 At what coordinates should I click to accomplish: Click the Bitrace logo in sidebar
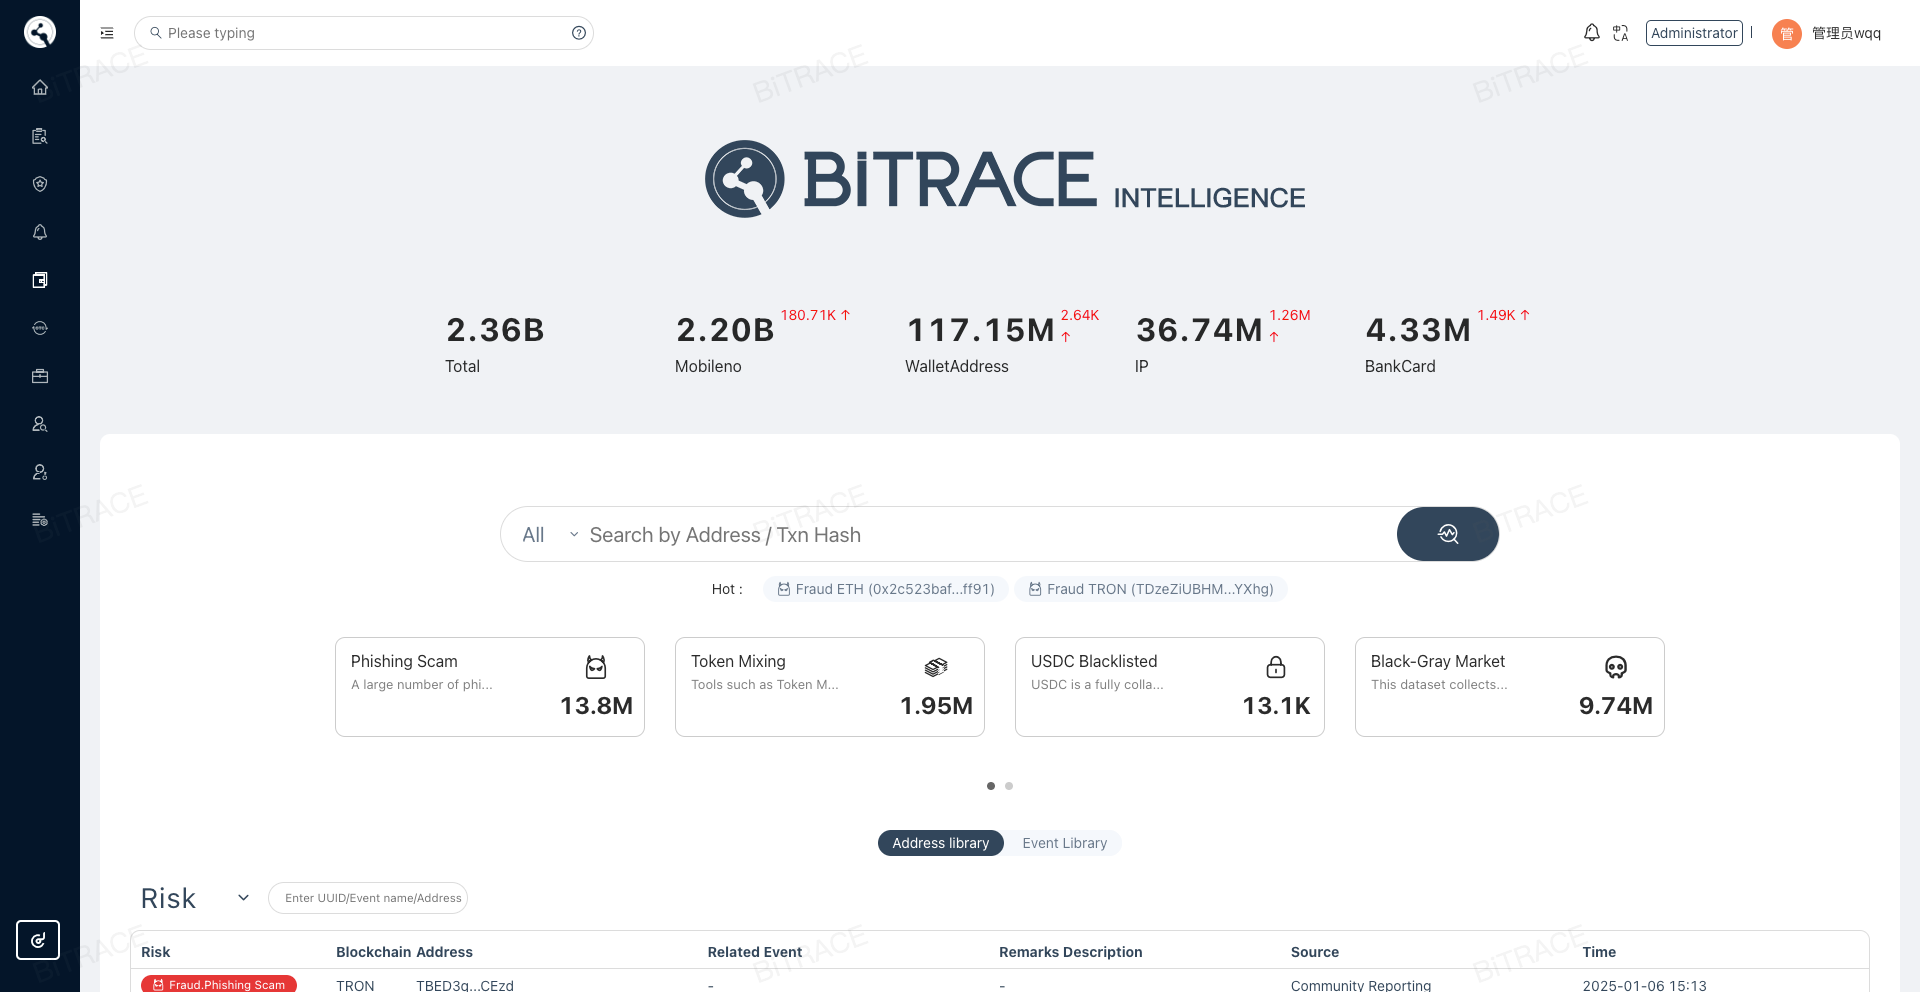40,32
